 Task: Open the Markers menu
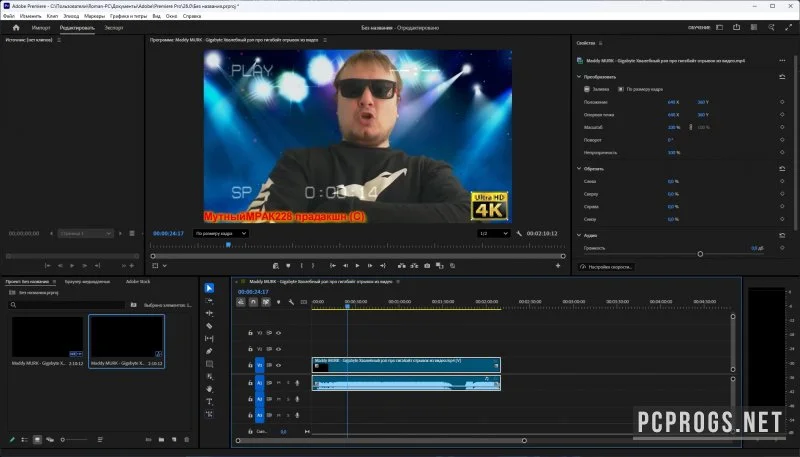94,16
